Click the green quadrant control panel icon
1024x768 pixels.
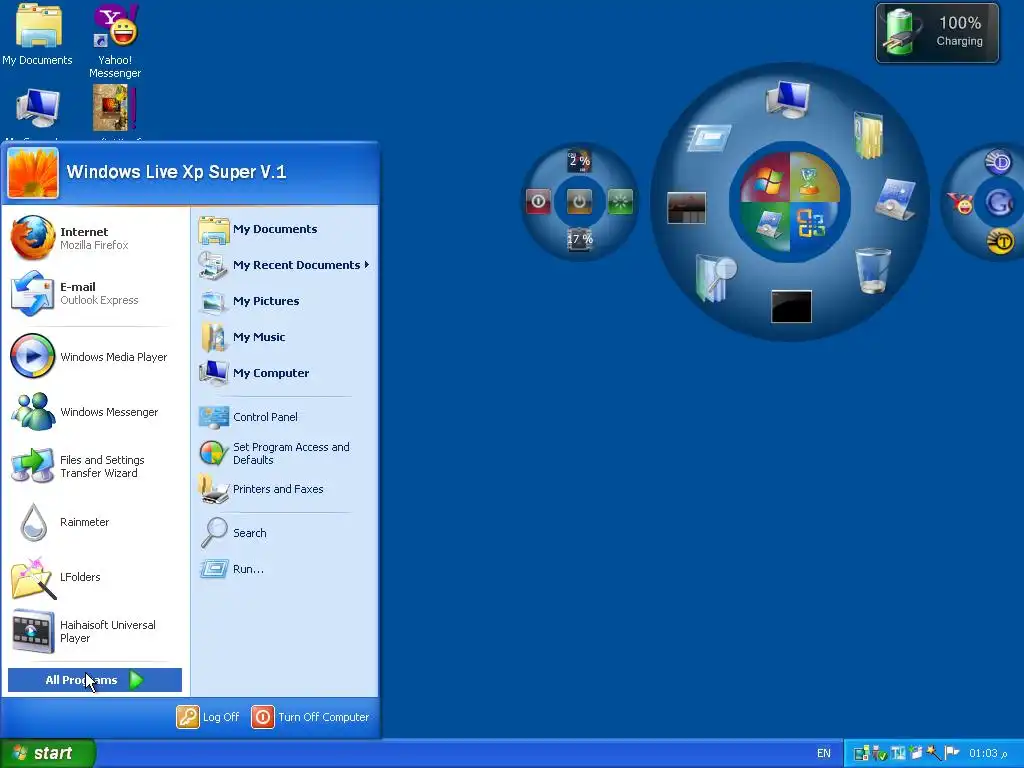point(769,224)
